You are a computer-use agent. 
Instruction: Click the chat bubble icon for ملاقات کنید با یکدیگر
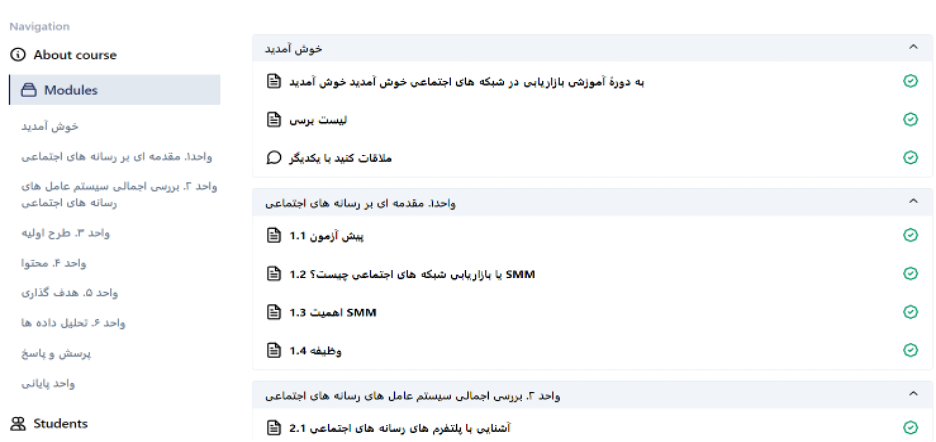point(273,158)
